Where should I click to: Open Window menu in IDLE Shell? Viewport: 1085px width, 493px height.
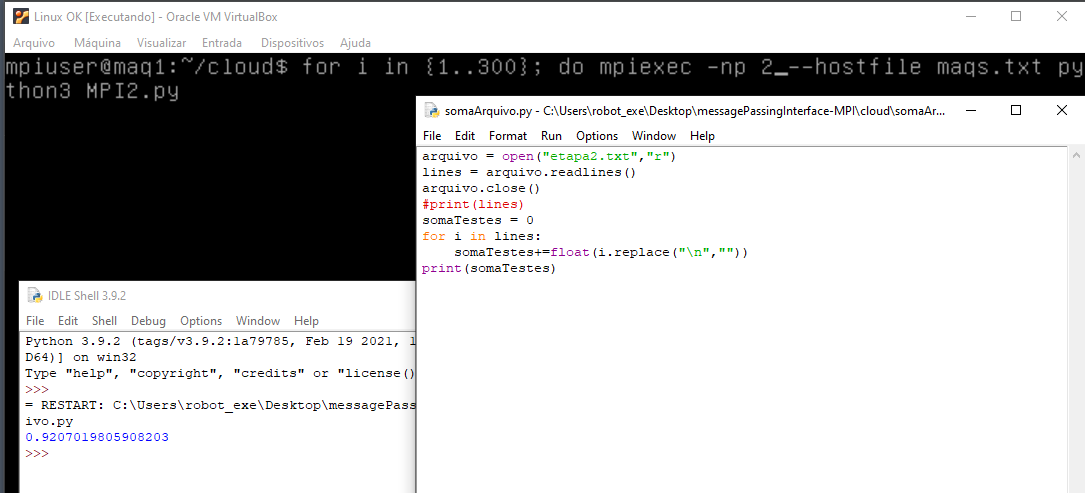(258, 321)
